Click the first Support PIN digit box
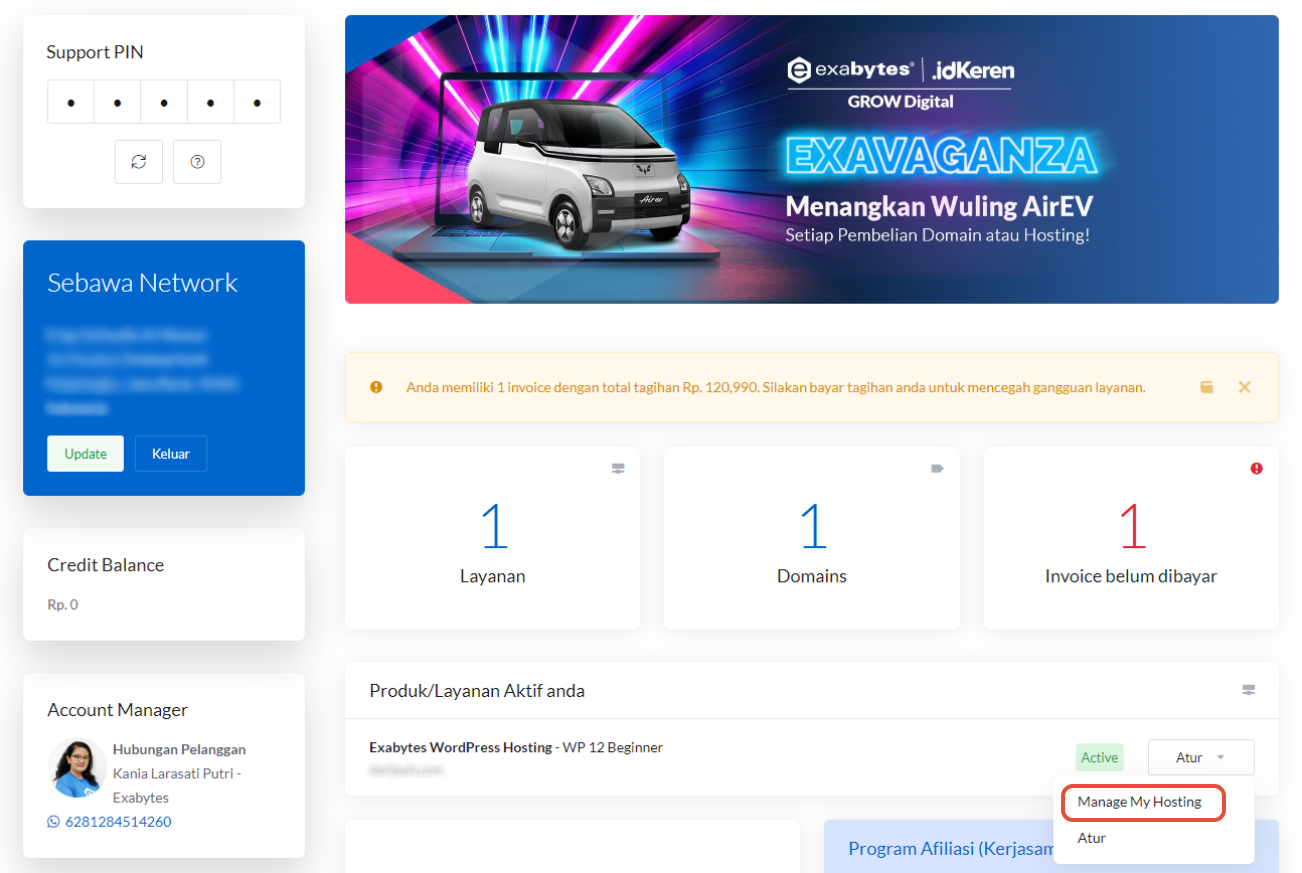This screenshot has width=1302, height=873. point(70,102)
